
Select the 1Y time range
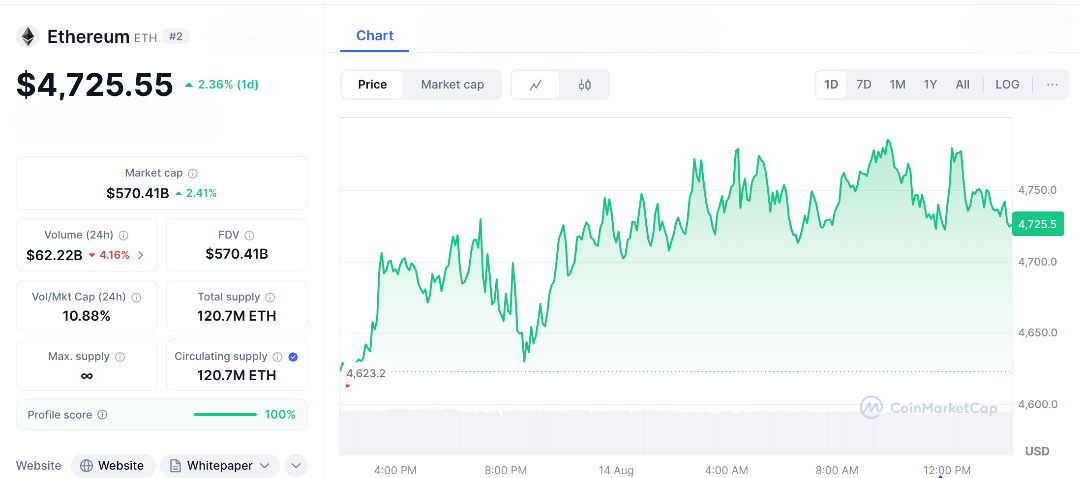point(931,85)
